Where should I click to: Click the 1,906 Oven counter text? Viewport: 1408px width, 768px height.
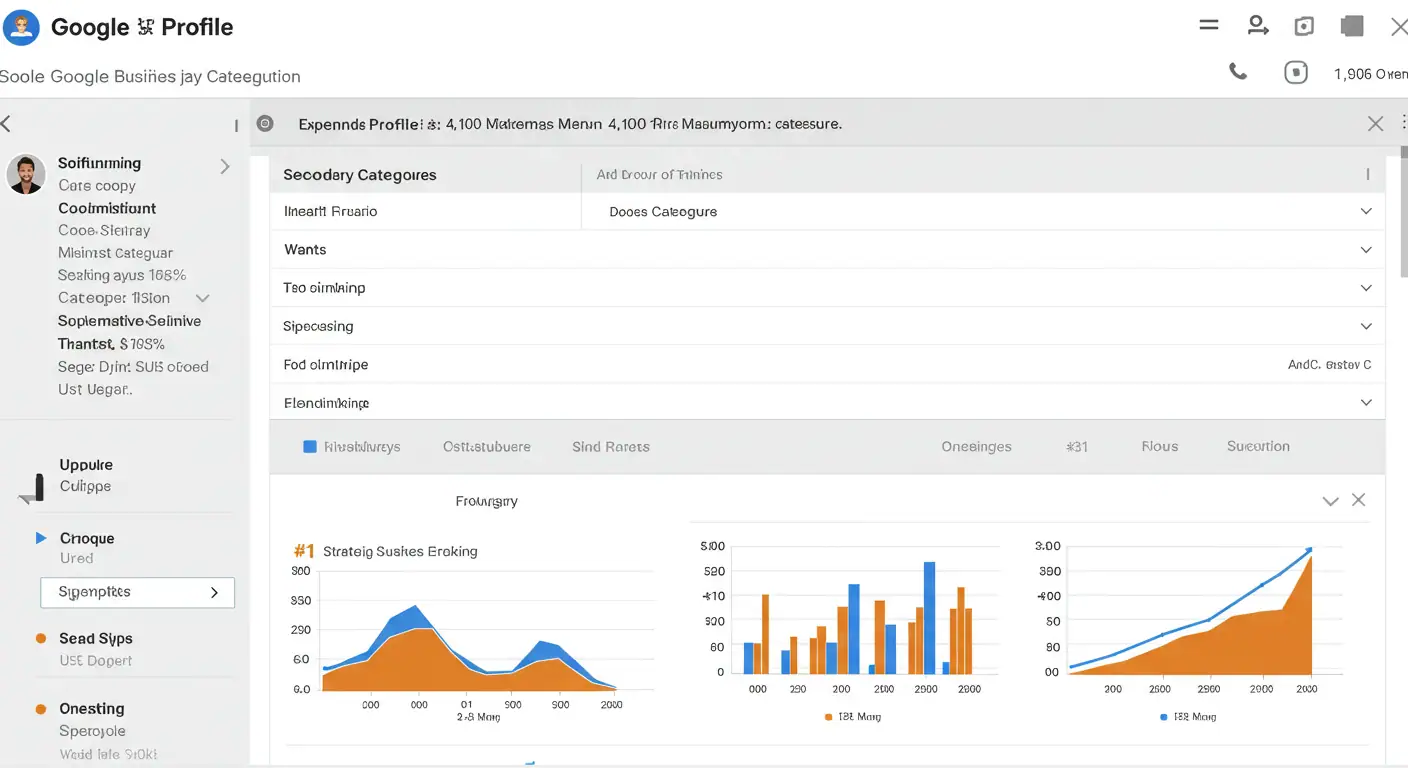point(1370,74)
